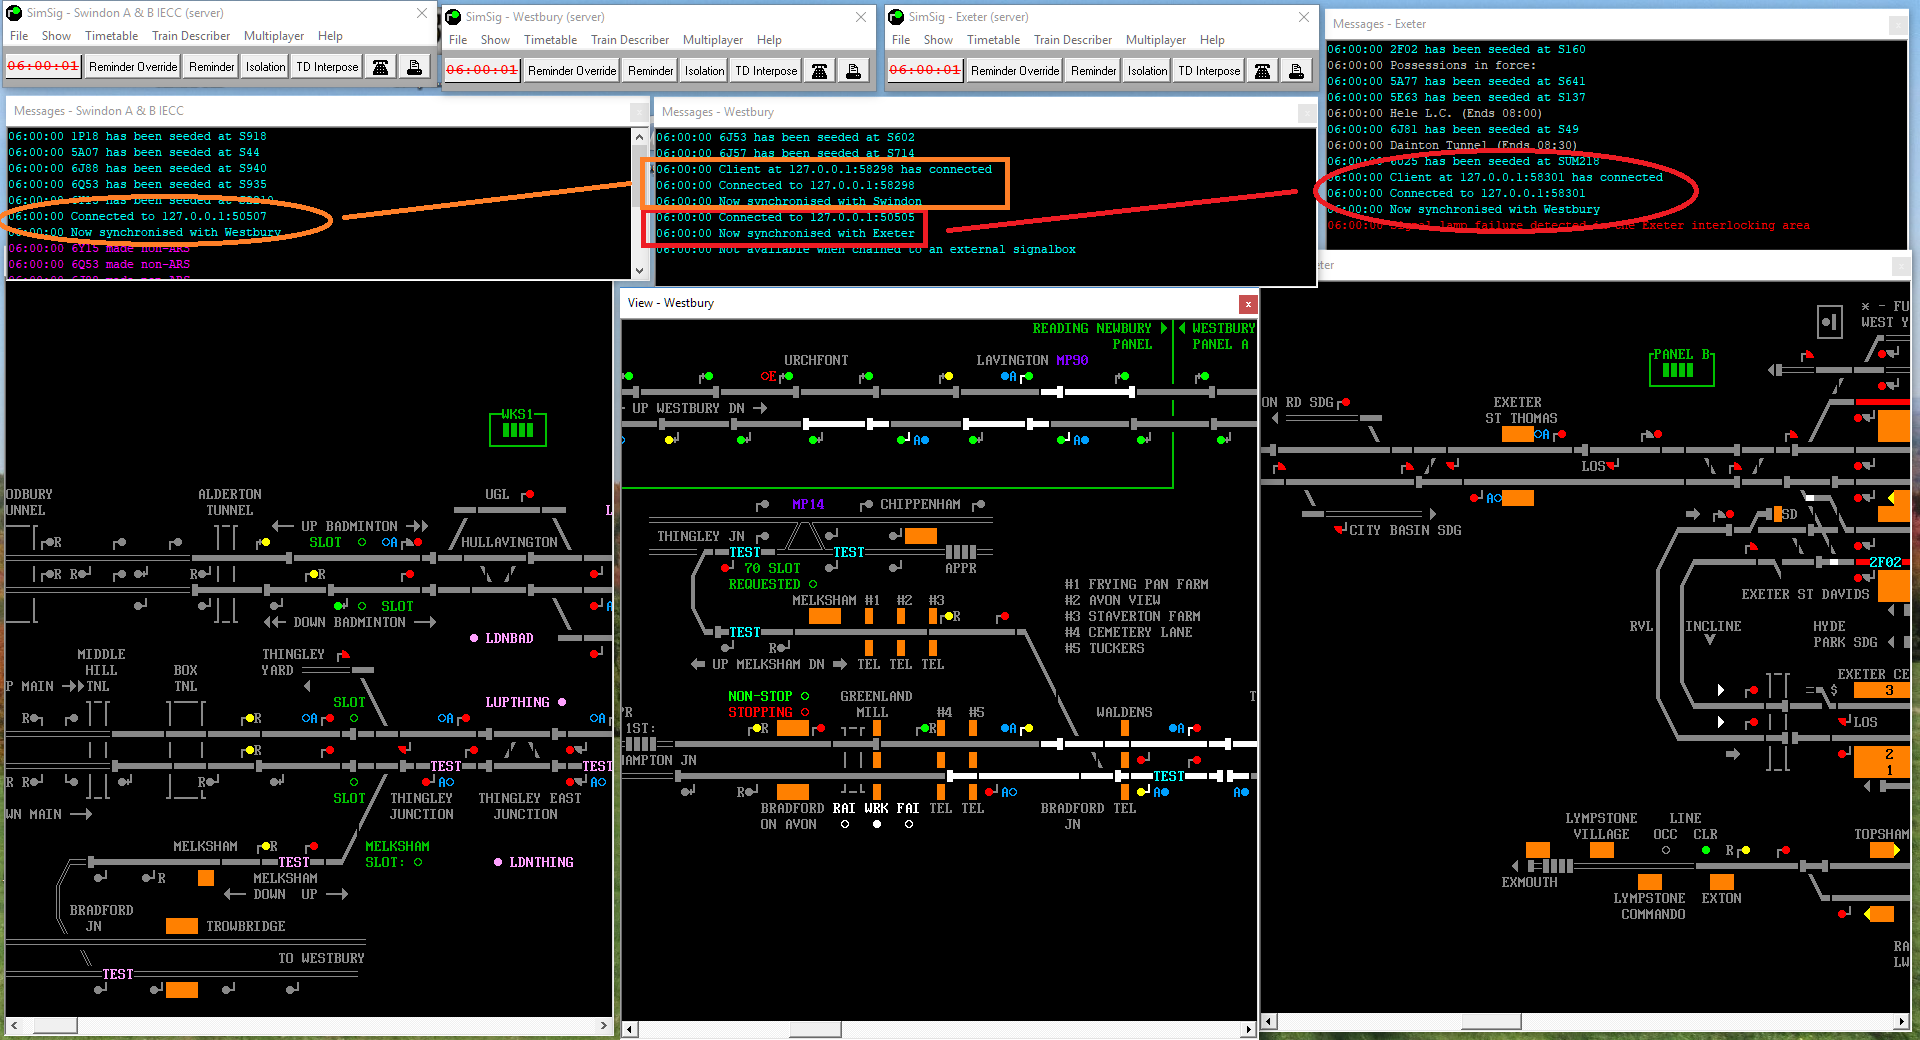Click right scroll arrow in Exeter view
This screenshot has width=1920, height=1040.
tap(1902, 1021)
